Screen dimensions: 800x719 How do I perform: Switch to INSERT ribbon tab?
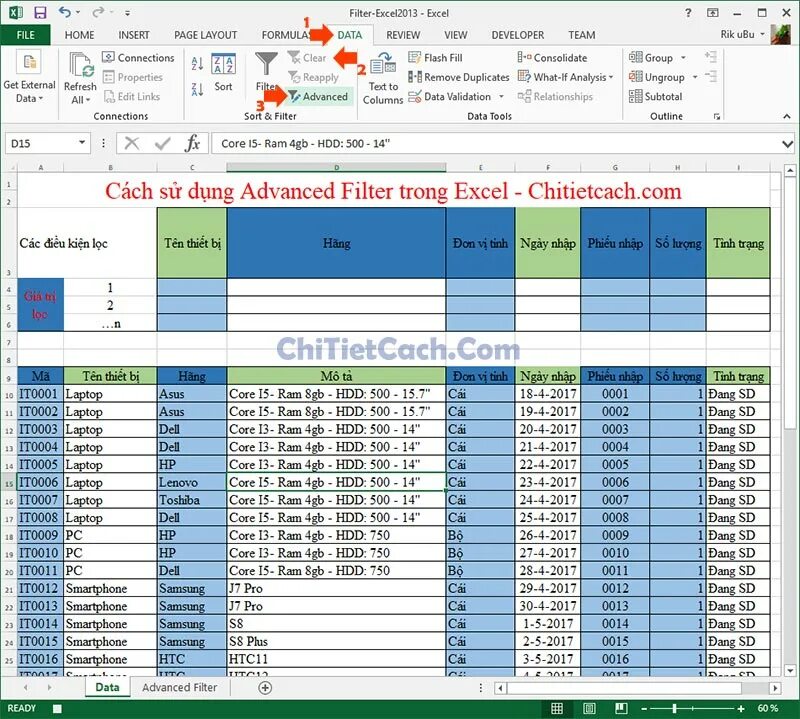click(134, 35)
